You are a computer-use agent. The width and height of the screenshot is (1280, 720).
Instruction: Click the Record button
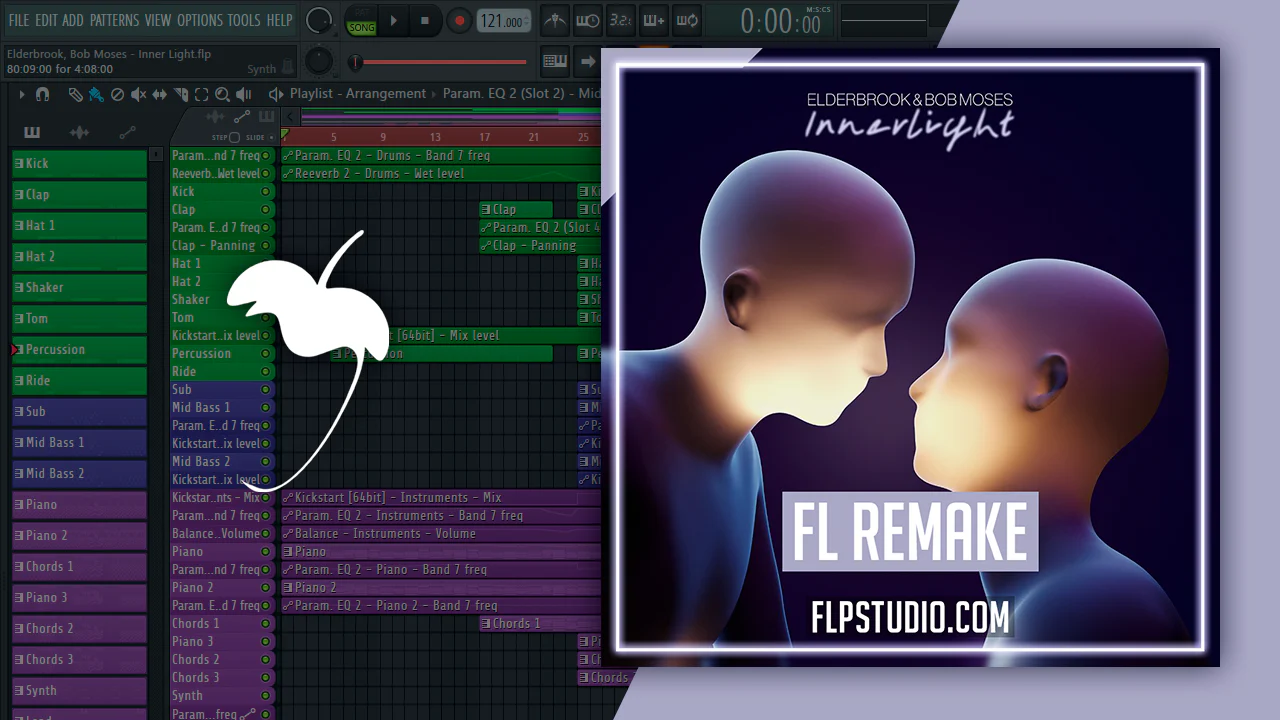(x=459, y=20)
